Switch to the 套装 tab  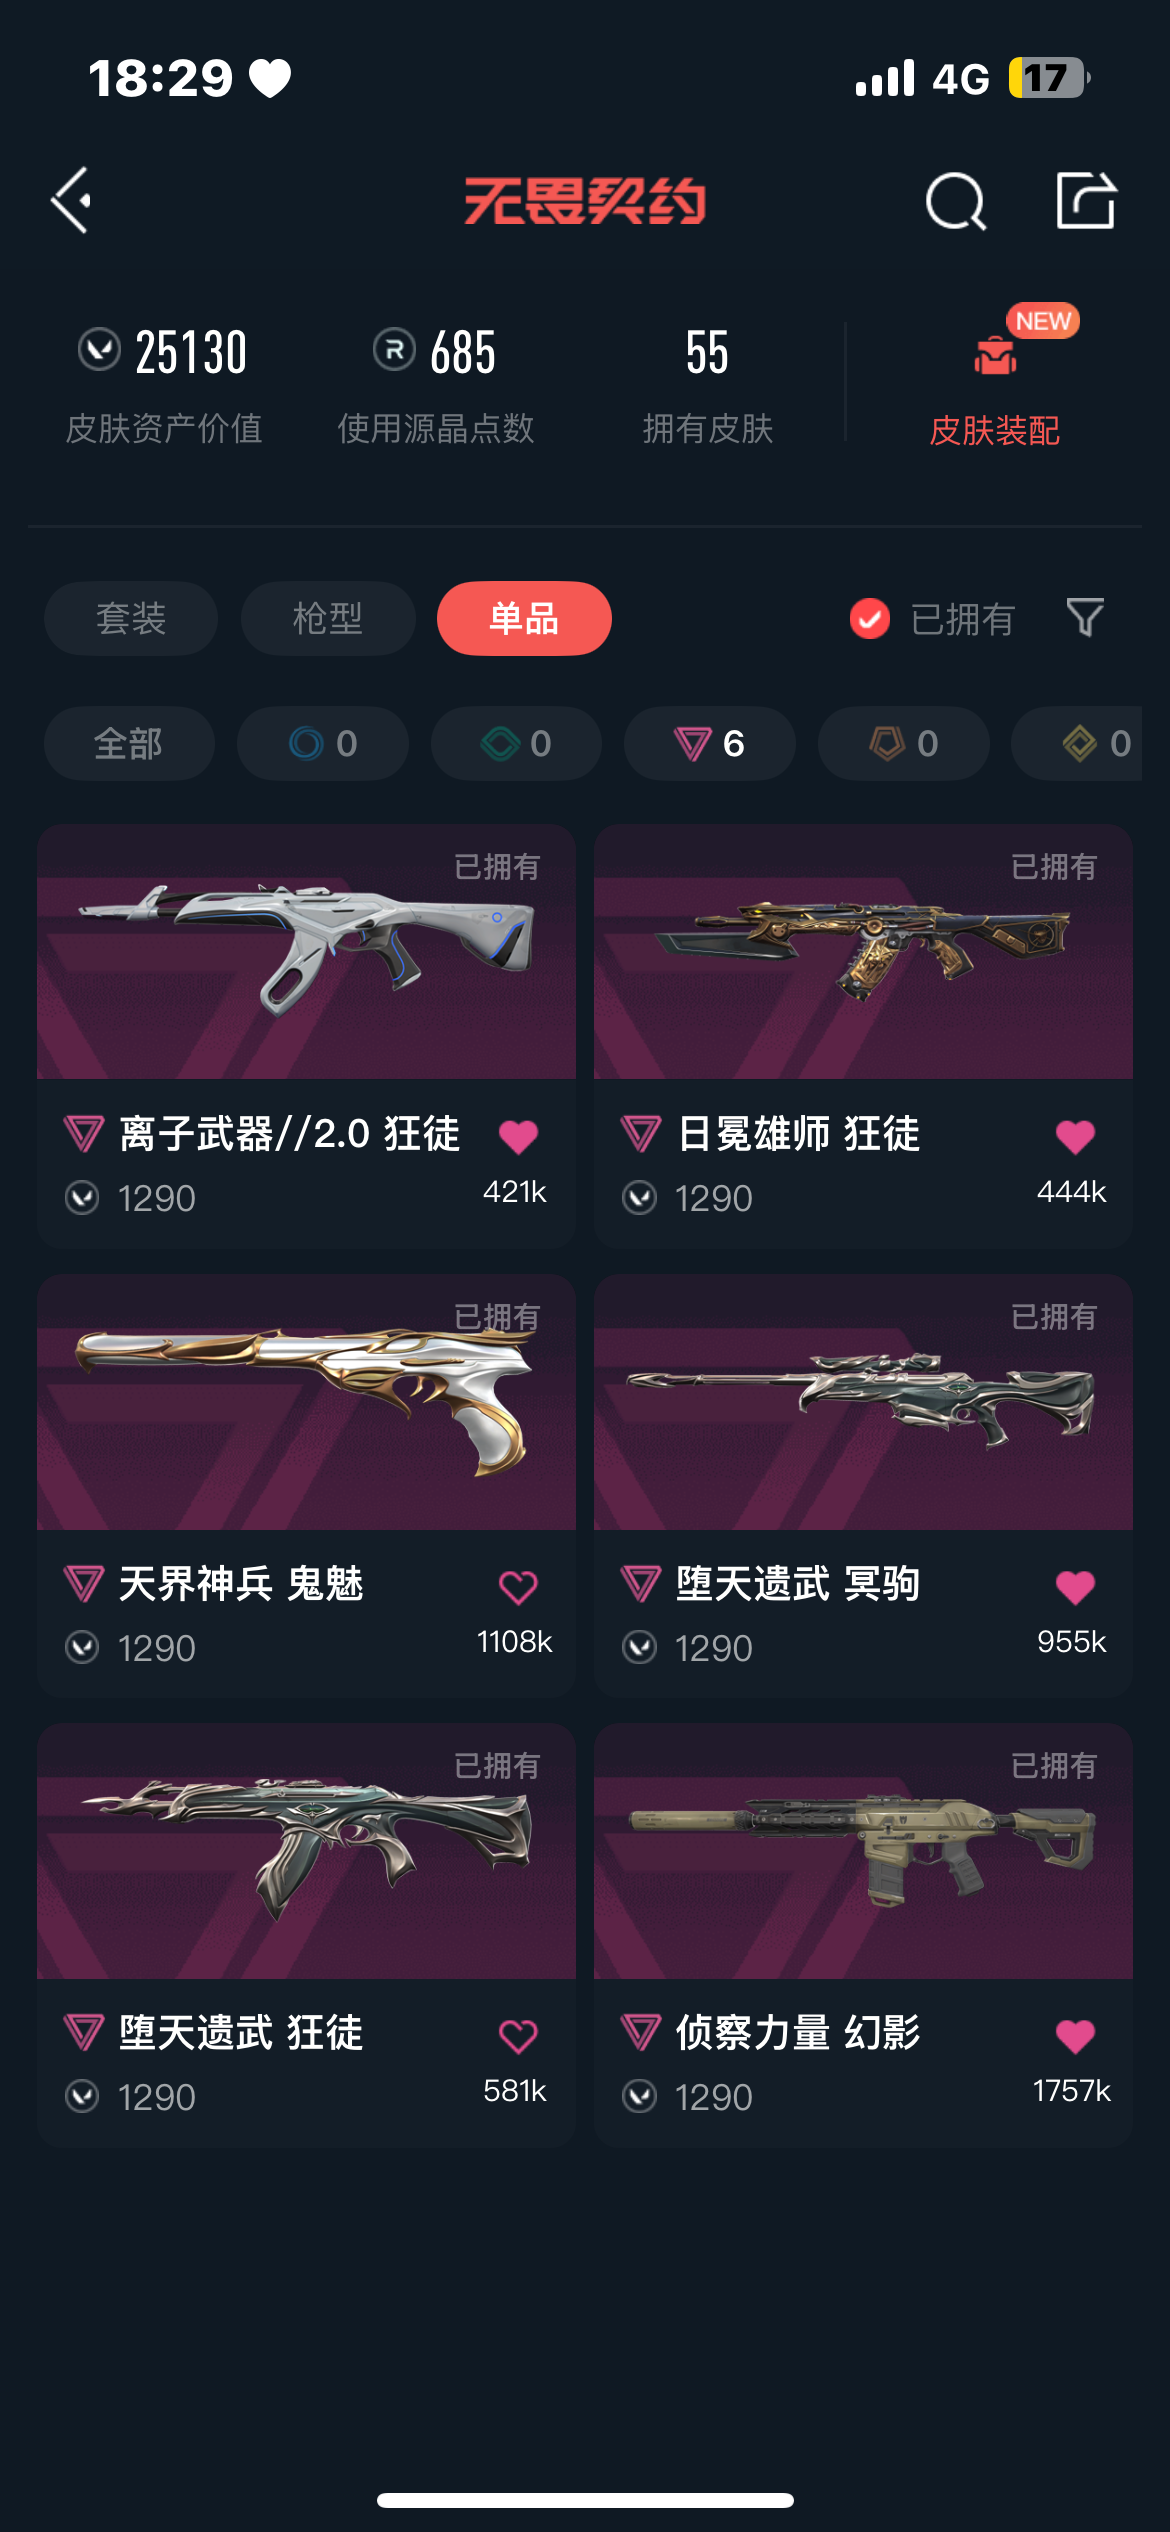click(x=131, y=618)
